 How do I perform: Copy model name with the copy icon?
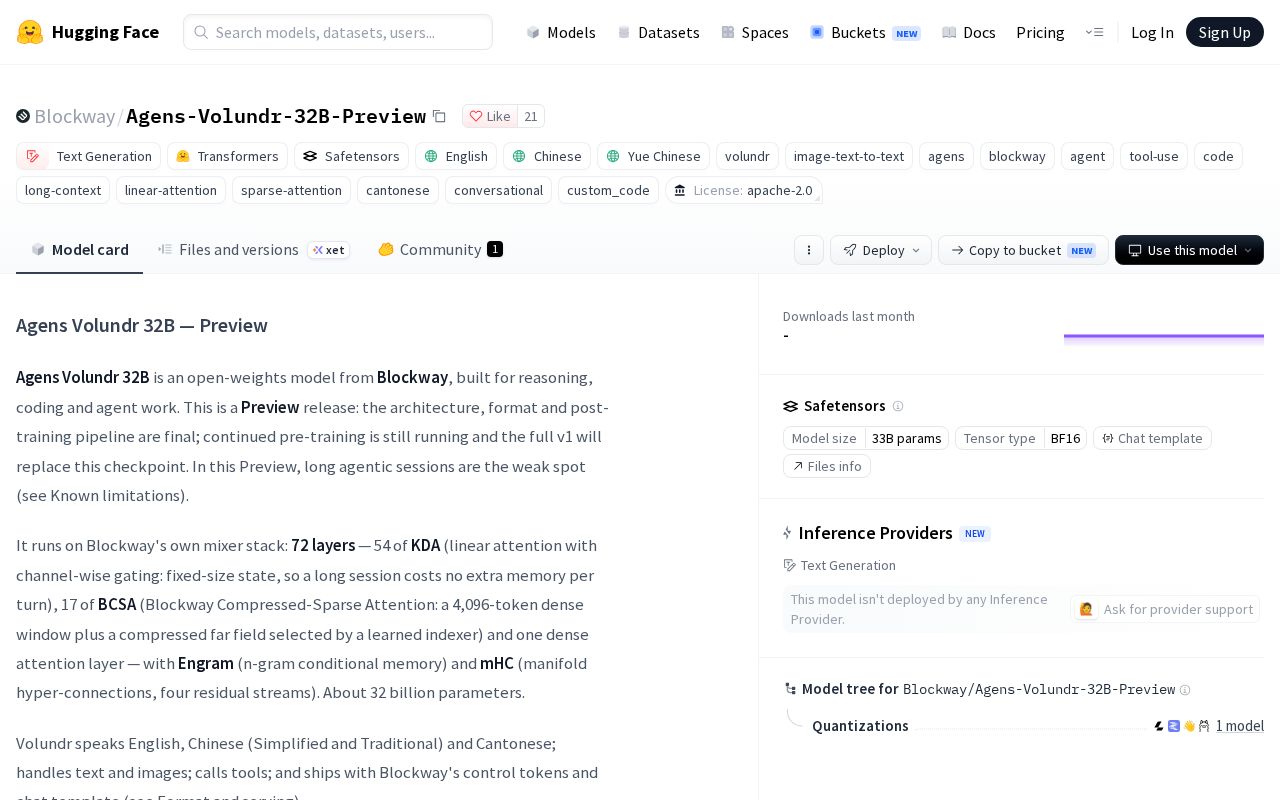pyautogui.click(x=439, y=116)
